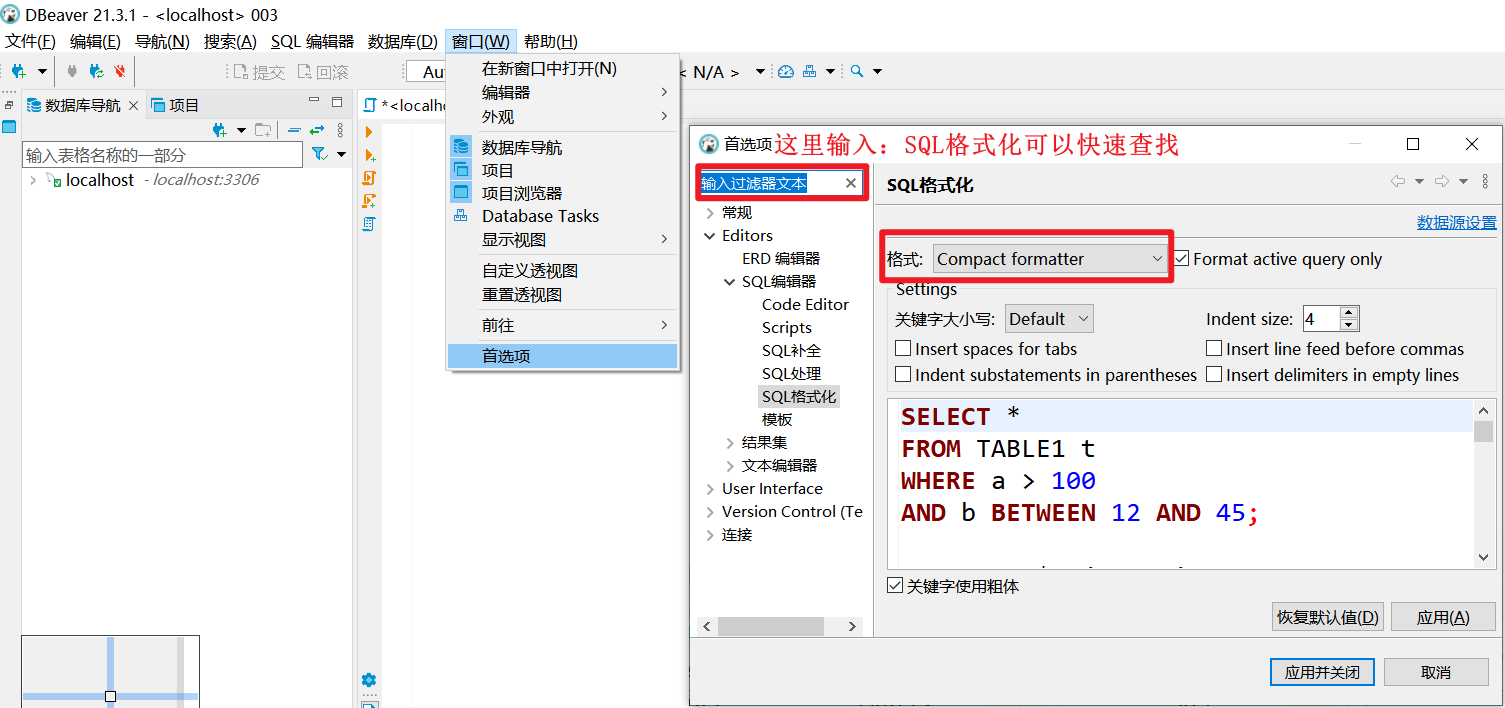Click the red Disconnect plug icon
Screen dimensions: 1505x708
120,71
